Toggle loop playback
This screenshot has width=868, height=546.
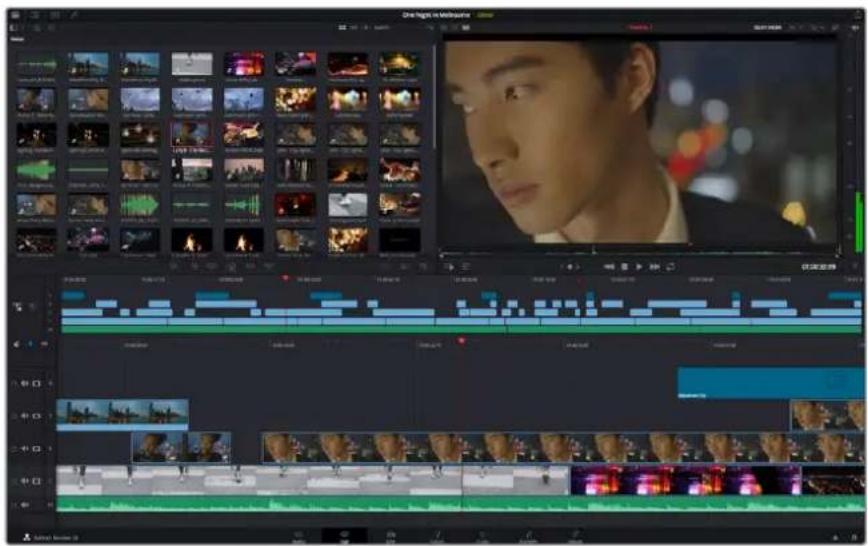(x=670, y=267)
